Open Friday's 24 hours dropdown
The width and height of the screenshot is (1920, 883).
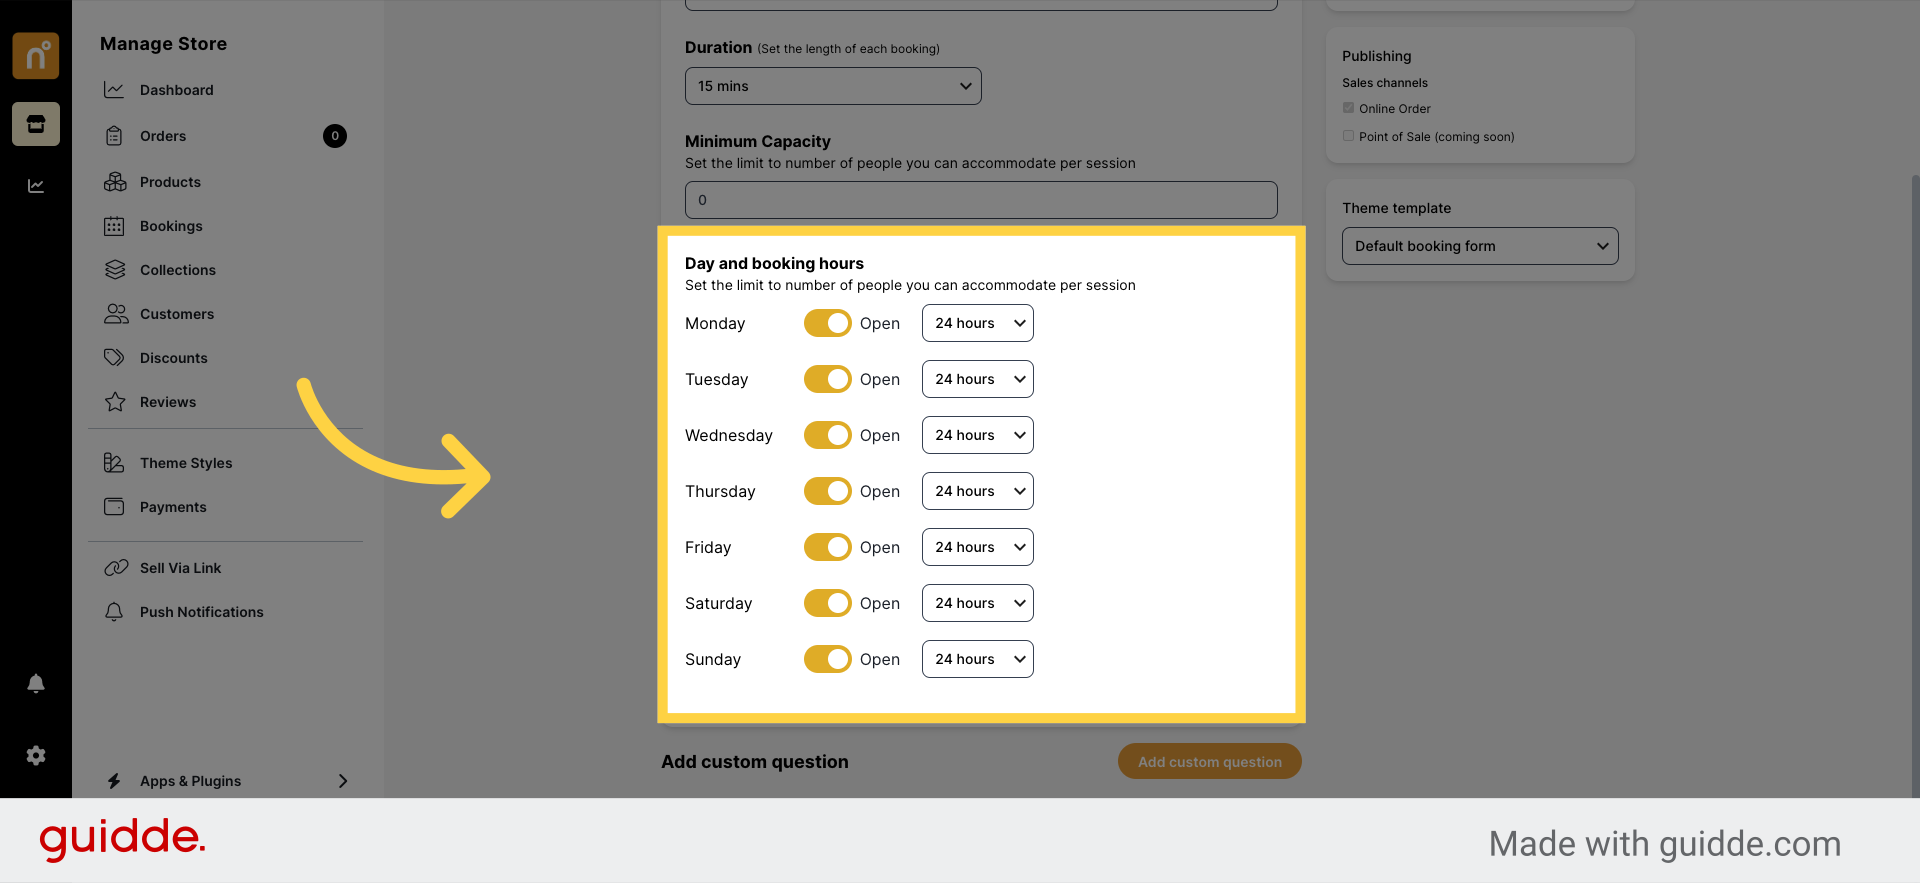977,547
